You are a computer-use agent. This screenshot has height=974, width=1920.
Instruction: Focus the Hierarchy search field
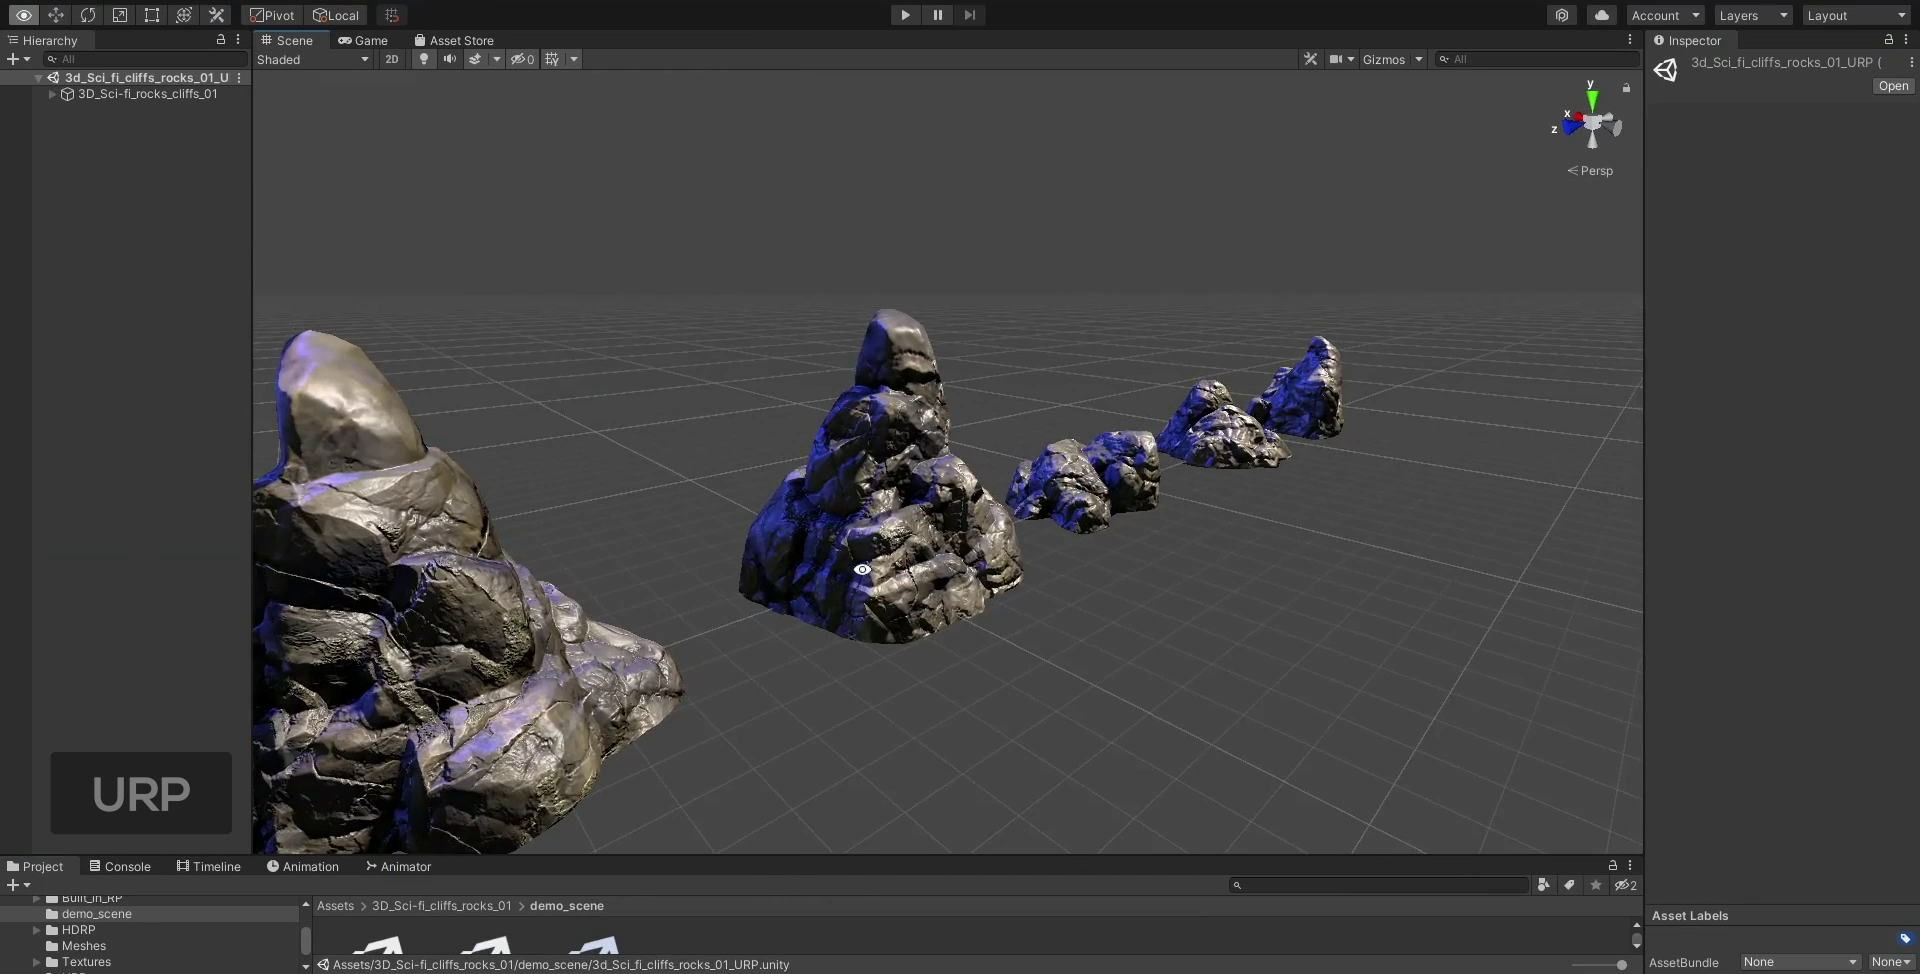145,59
